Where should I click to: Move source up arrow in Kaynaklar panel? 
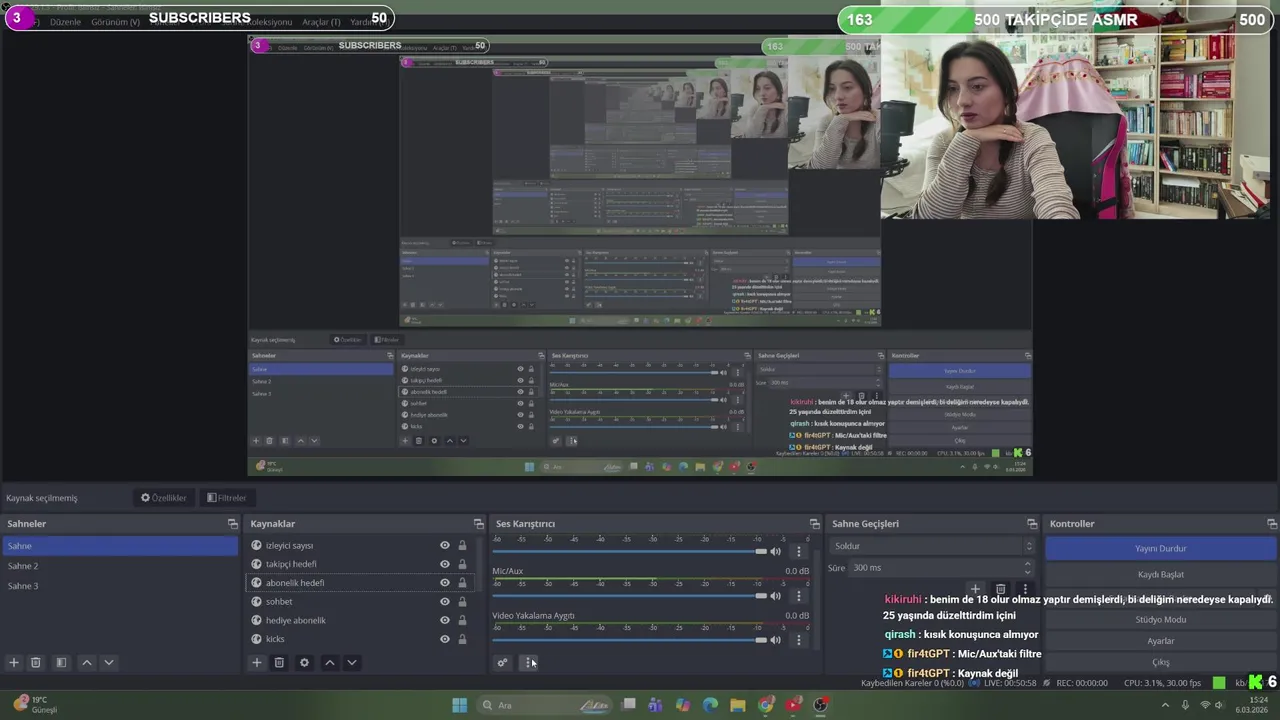329,662
